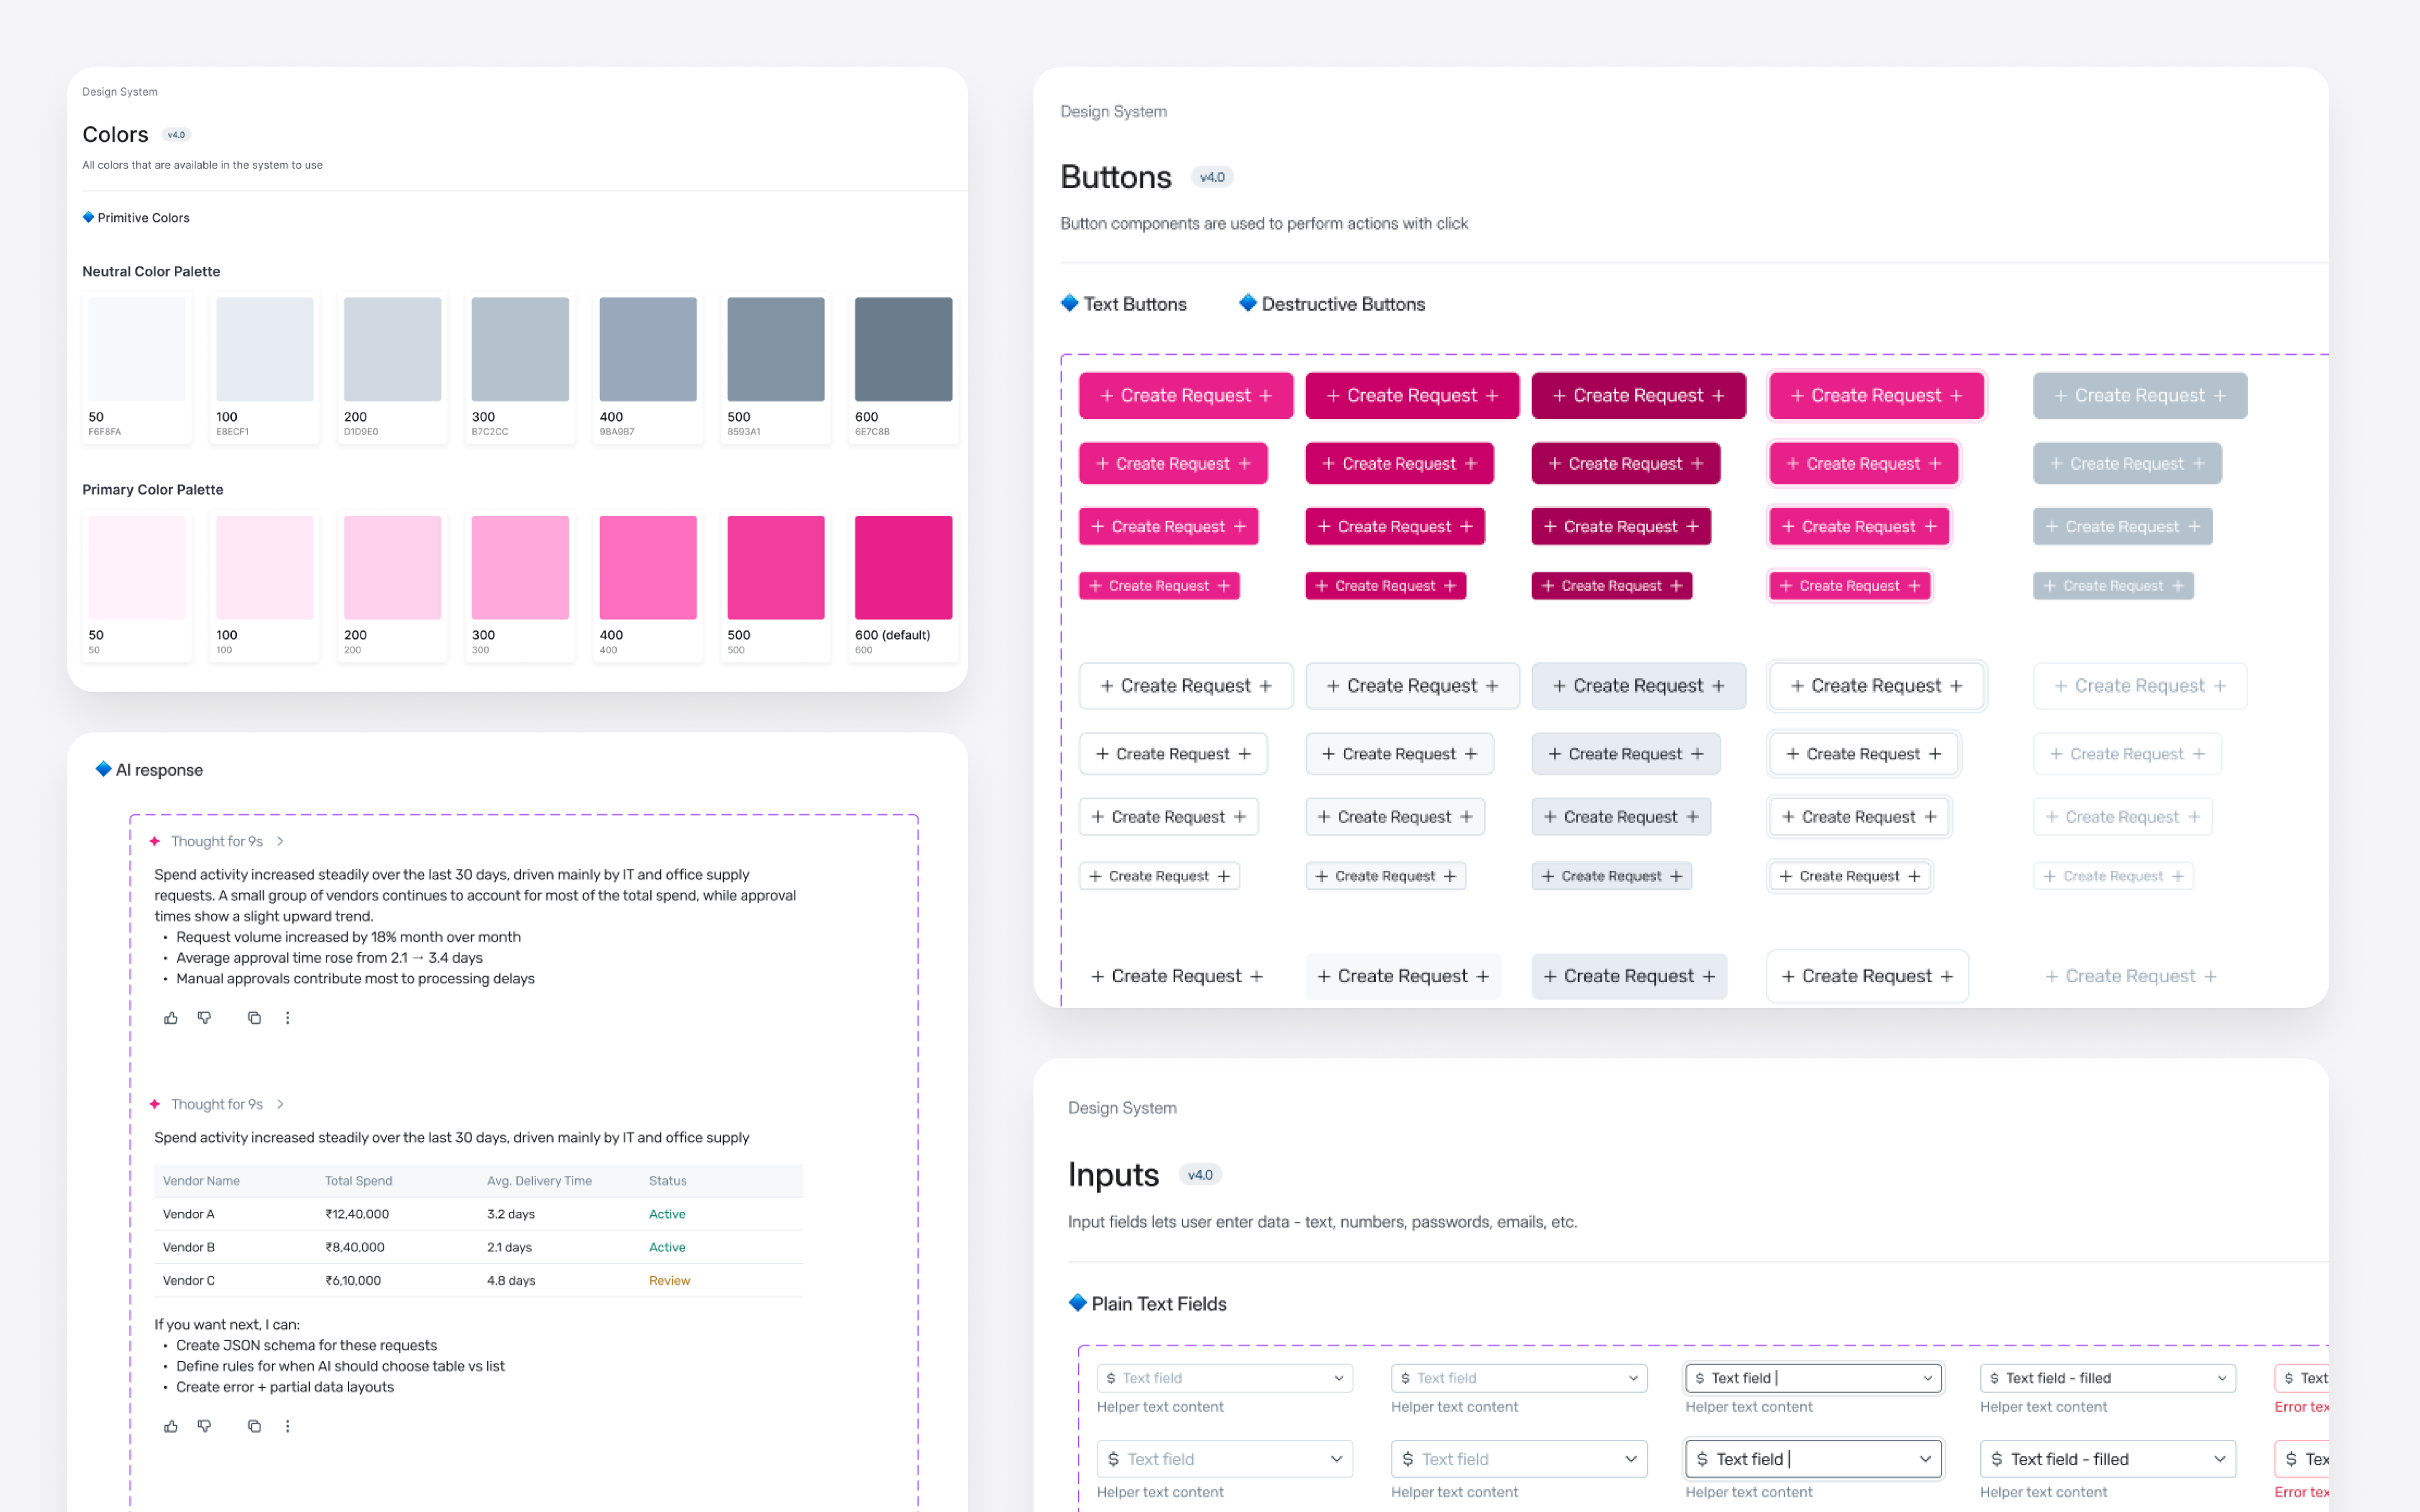Pick the Neutral 50 swatch F6F8FA
2420x1512 pixels.
pyautogui.click(x=137, y=349)
